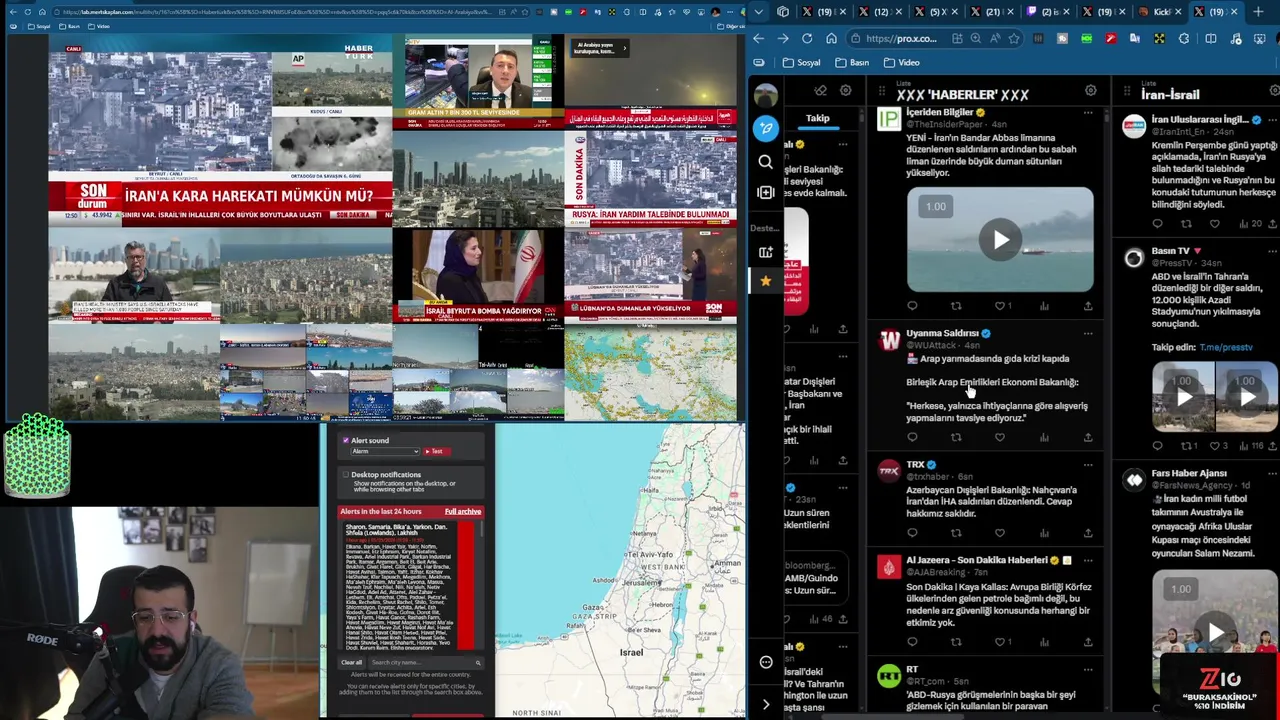Open more options on İçeriden Bilgiler post

[x=1088, y=113]
